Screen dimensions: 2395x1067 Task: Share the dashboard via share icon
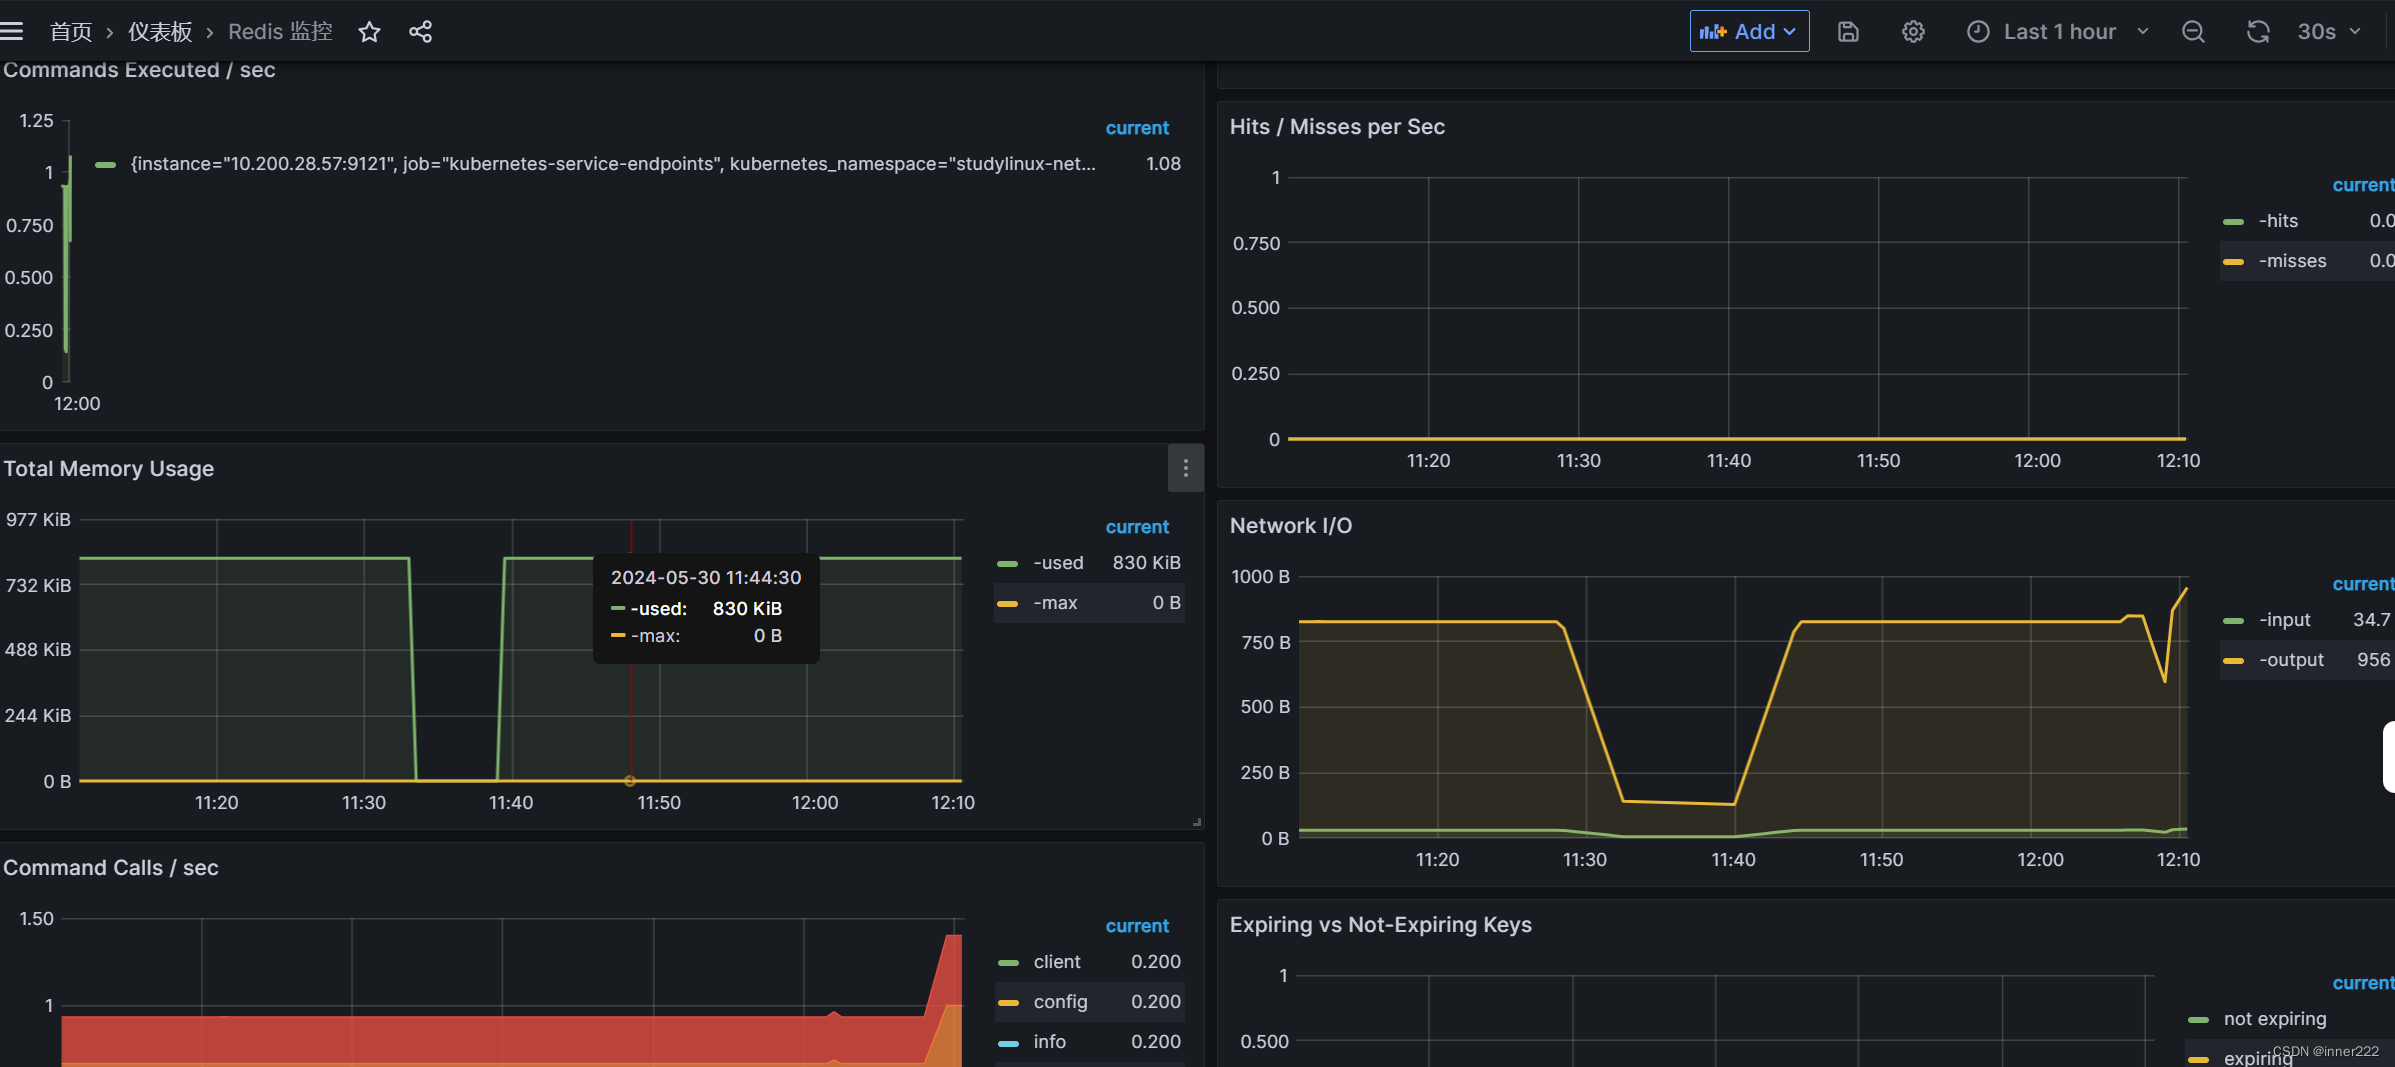420,32
